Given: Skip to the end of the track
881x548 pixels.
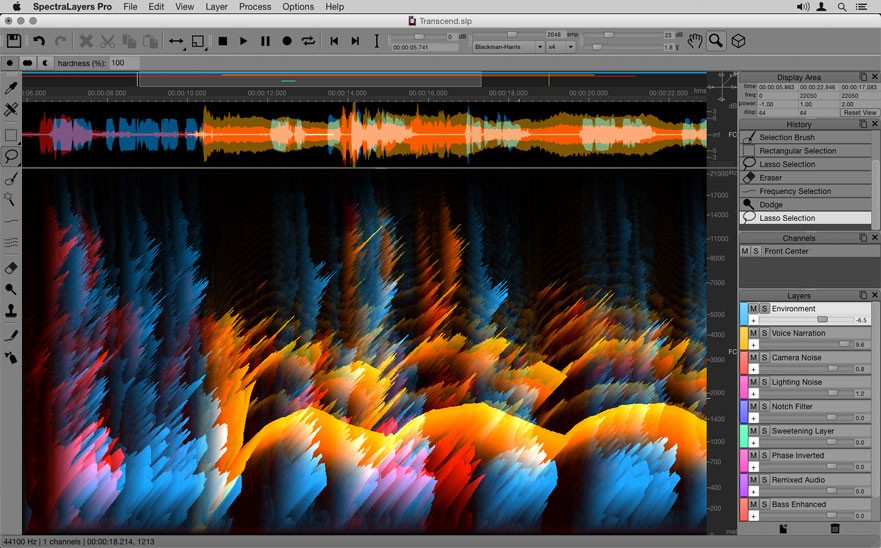Looking at the screenshot, I should tap(355, 41).
